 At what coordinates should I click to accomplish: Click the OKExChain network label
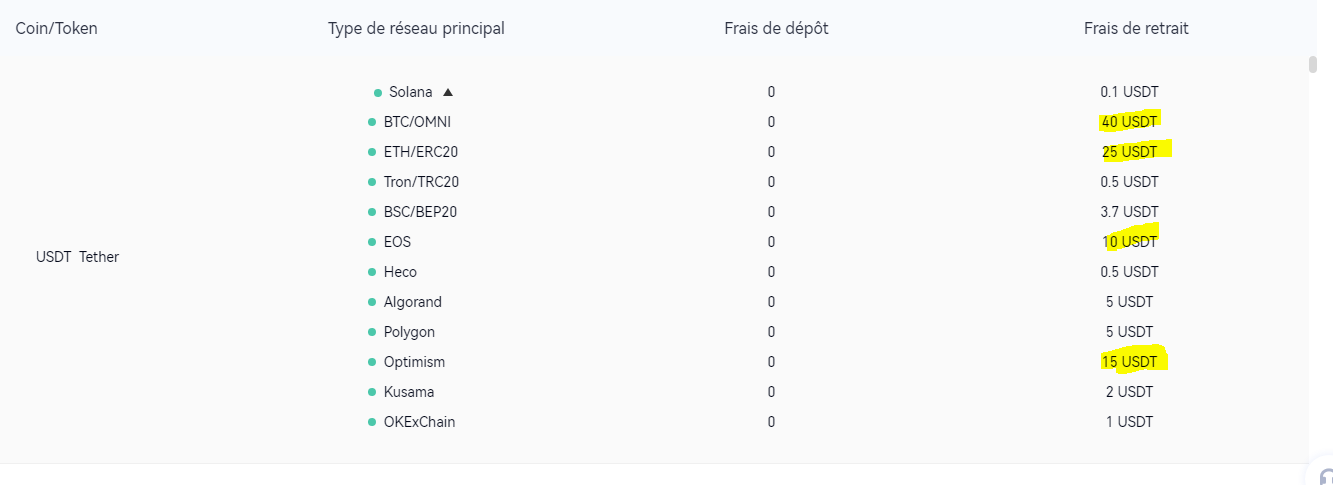tap(419, 422)
